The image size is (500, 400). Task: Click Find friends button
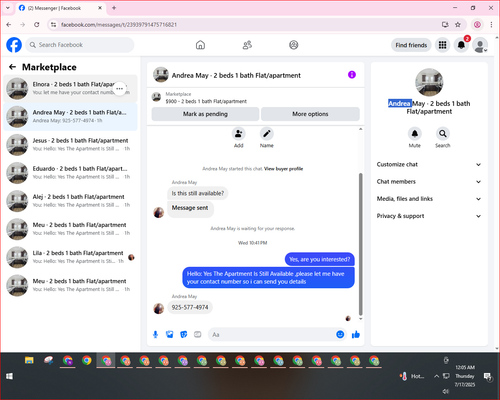tap(411, 45)
